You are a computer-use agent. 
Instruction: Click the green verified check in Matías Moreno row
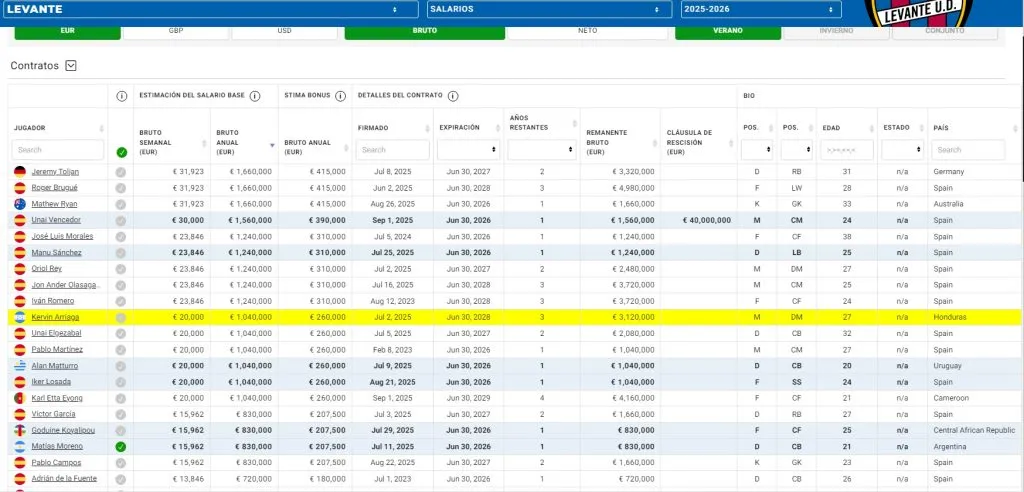pyautogui.click(x=121, y=447)
